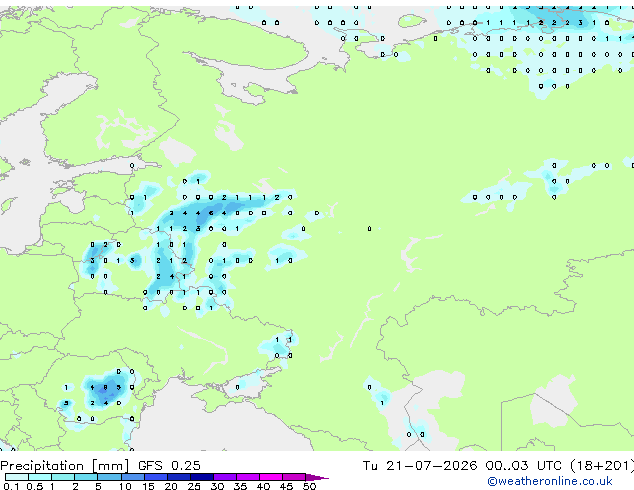Click the 0.1–0.5 mm legend color swatch
This screenshot has width=634, height=490.
17,477
